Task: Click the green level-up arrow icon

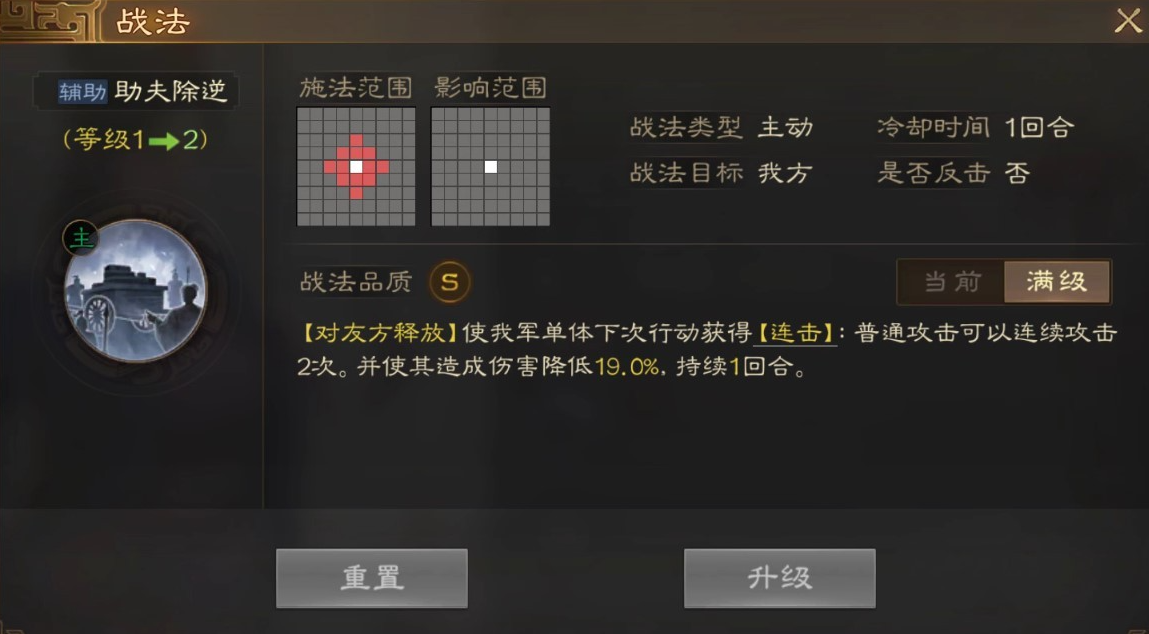Action: point(163,141)
